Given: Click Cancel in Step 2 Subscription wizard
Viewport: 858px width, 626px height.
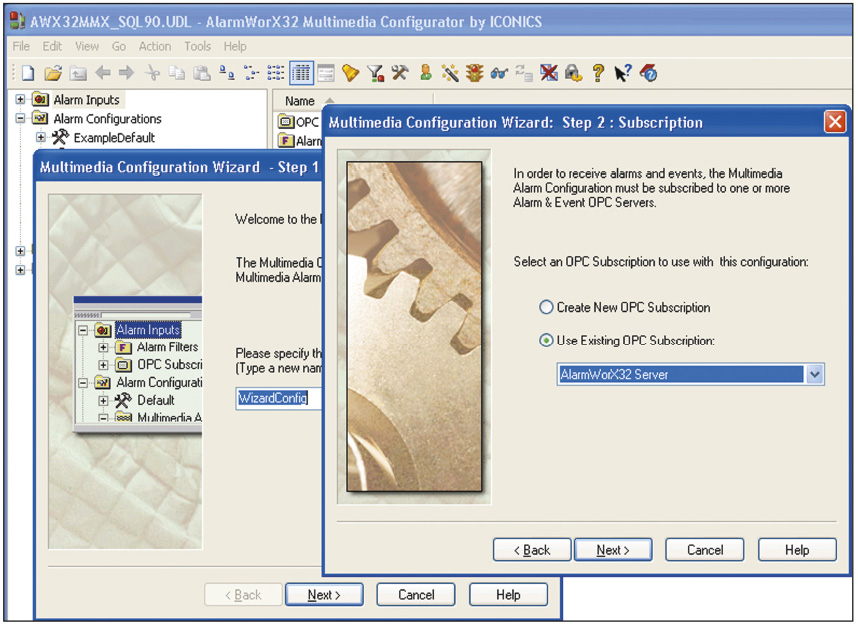Looking at the screenshot, I should pos(705,550).
